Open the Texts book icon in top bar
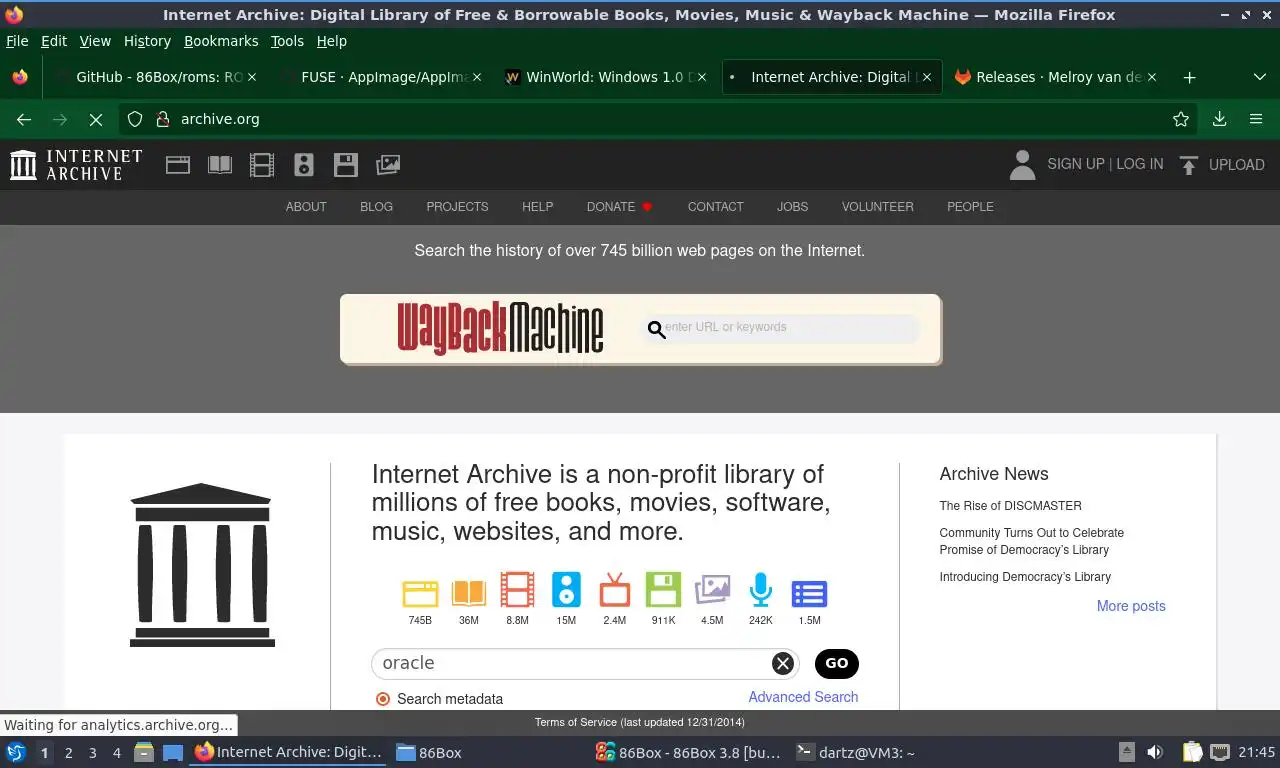This screenshot has height=768, width=1280. (x=220, y=165)
